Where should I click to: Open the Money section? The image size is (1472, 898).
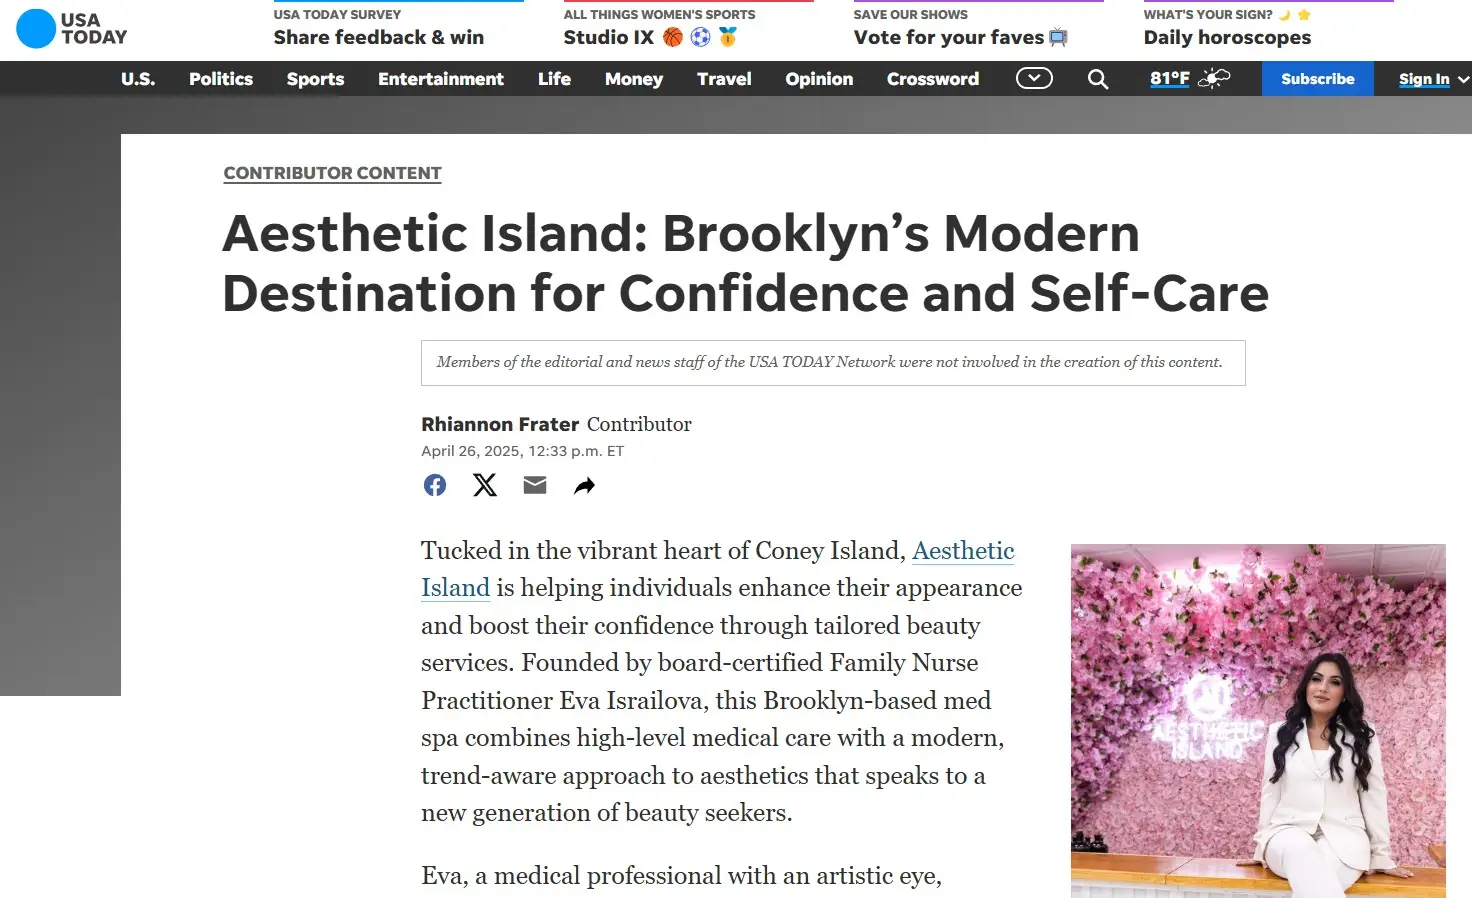coord(633,78)
